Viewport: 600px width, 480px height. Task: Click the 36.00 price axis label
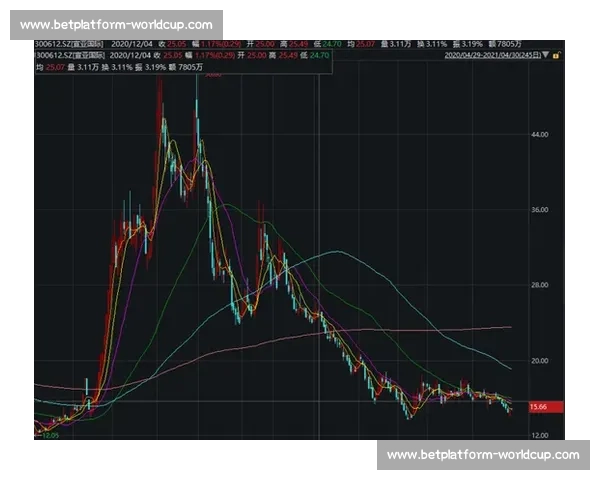point(540,210)
